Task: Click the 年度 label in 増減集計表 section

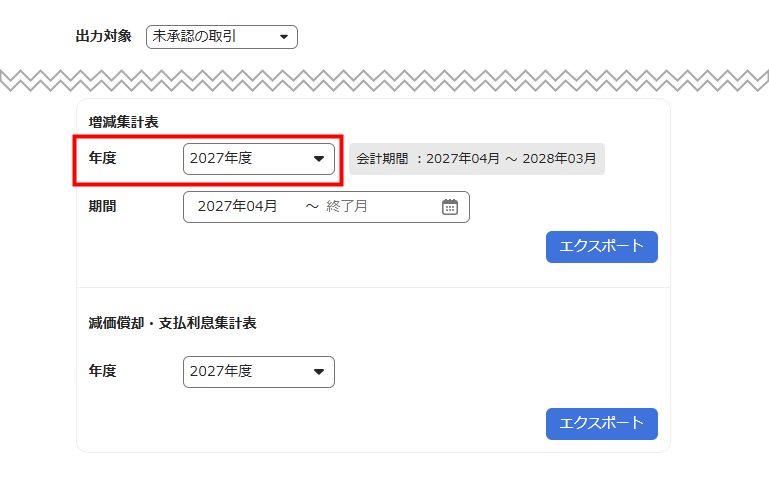Action: click(x=103, y=158)
